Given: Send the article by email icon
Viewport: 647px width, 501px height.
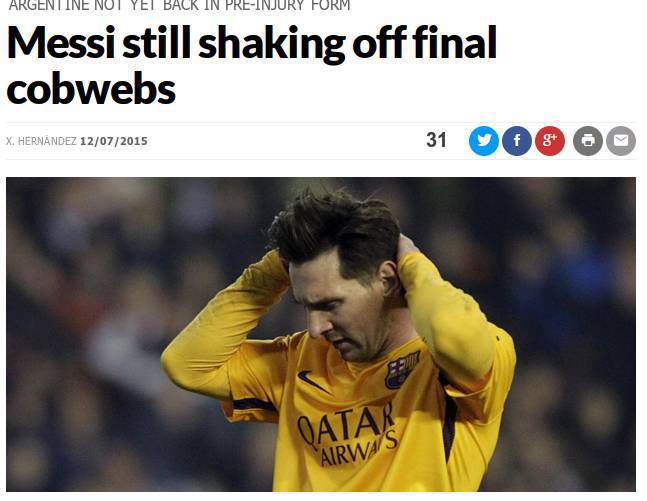Looking at the screenshot, I should coord(621,141).
